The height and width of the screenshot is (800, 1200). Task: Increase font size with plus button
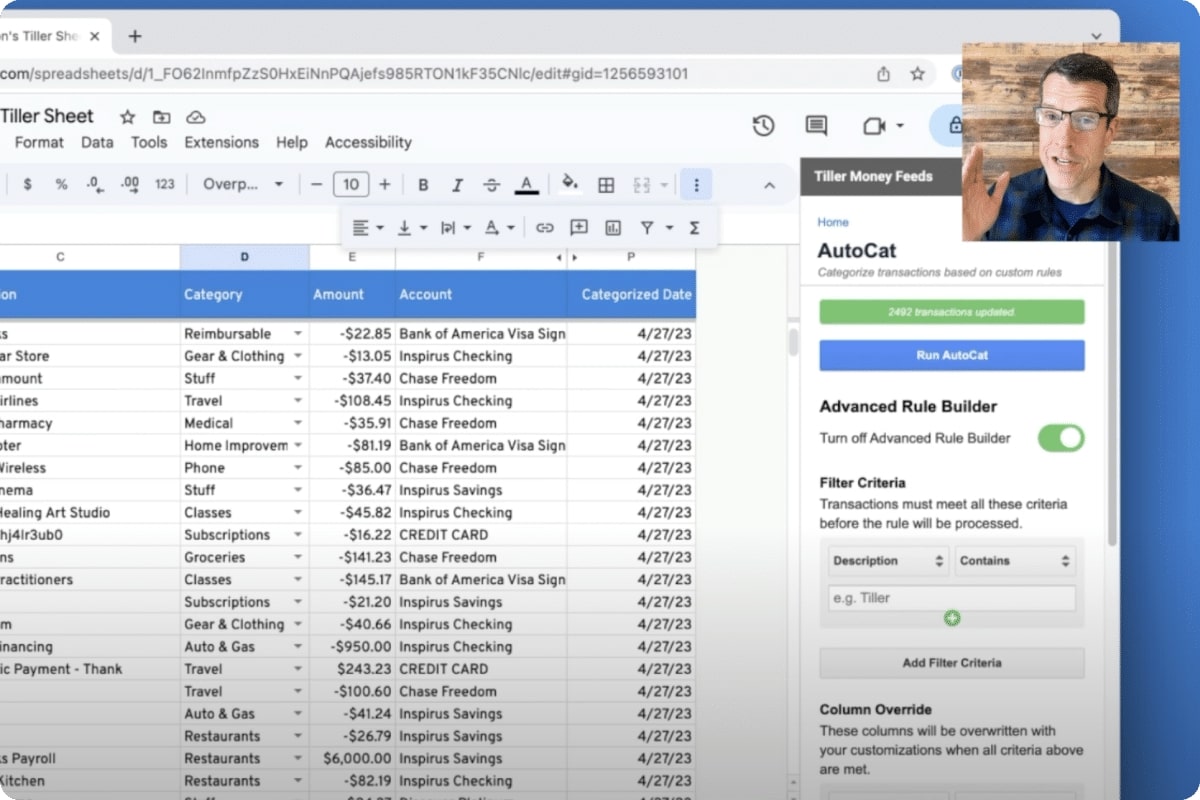click(384, 185)
